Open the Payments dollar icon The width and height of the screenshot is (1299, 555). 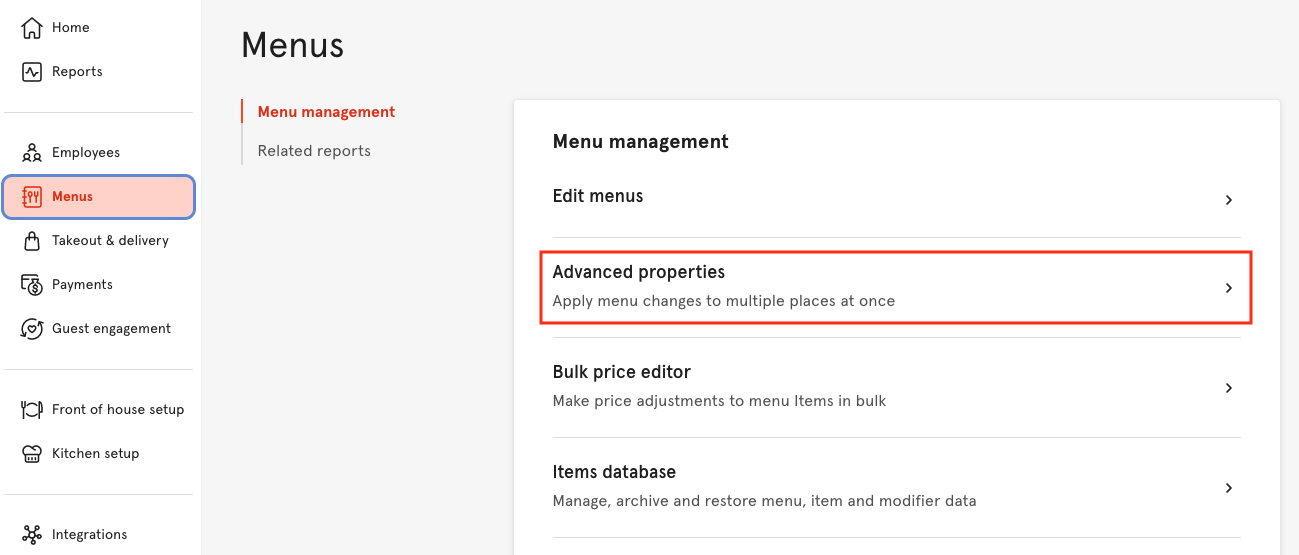[32, 285]
